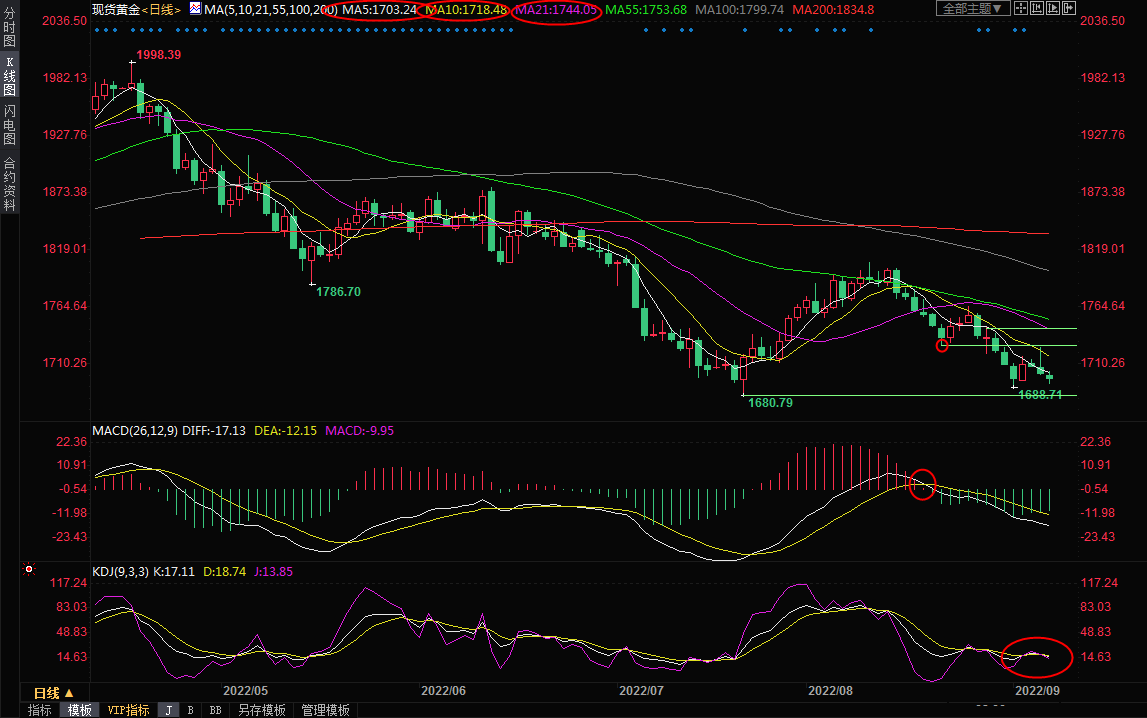Open the 闪电图 tab
This screenshot has width=1147, height=718.
[x=9, y=125]
